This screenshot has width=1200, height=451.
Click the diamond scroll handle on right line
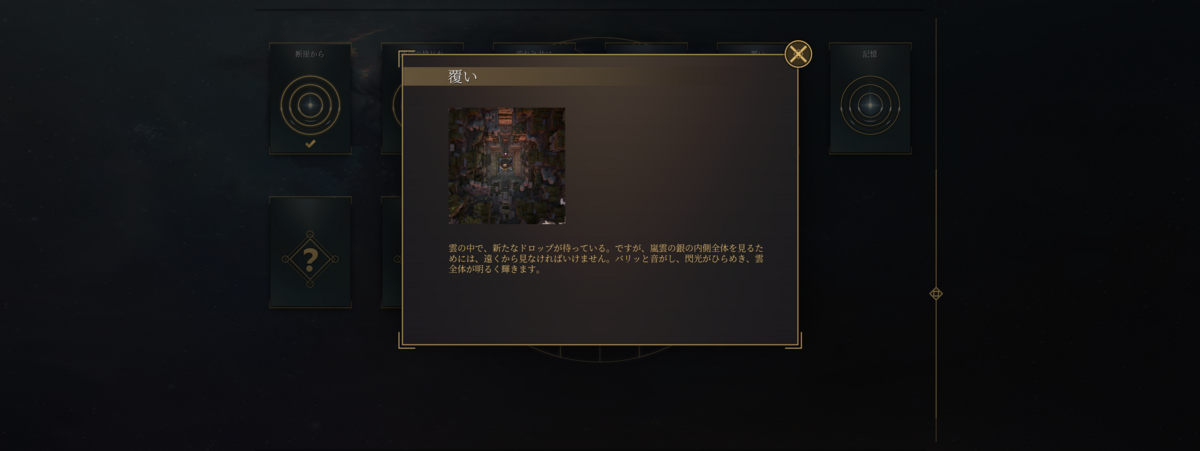point(936,293)
